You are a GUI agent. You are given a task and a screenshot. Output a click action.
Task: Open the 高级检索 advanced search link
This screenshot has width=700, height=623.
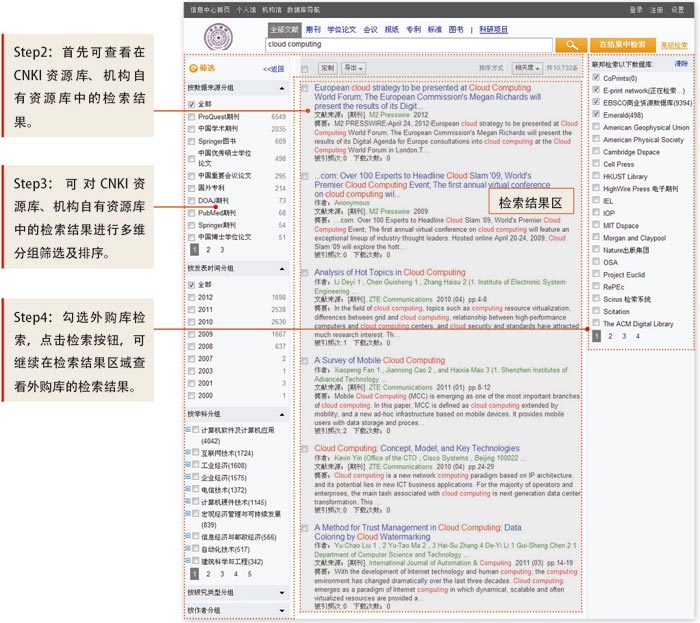coord(674,45)
